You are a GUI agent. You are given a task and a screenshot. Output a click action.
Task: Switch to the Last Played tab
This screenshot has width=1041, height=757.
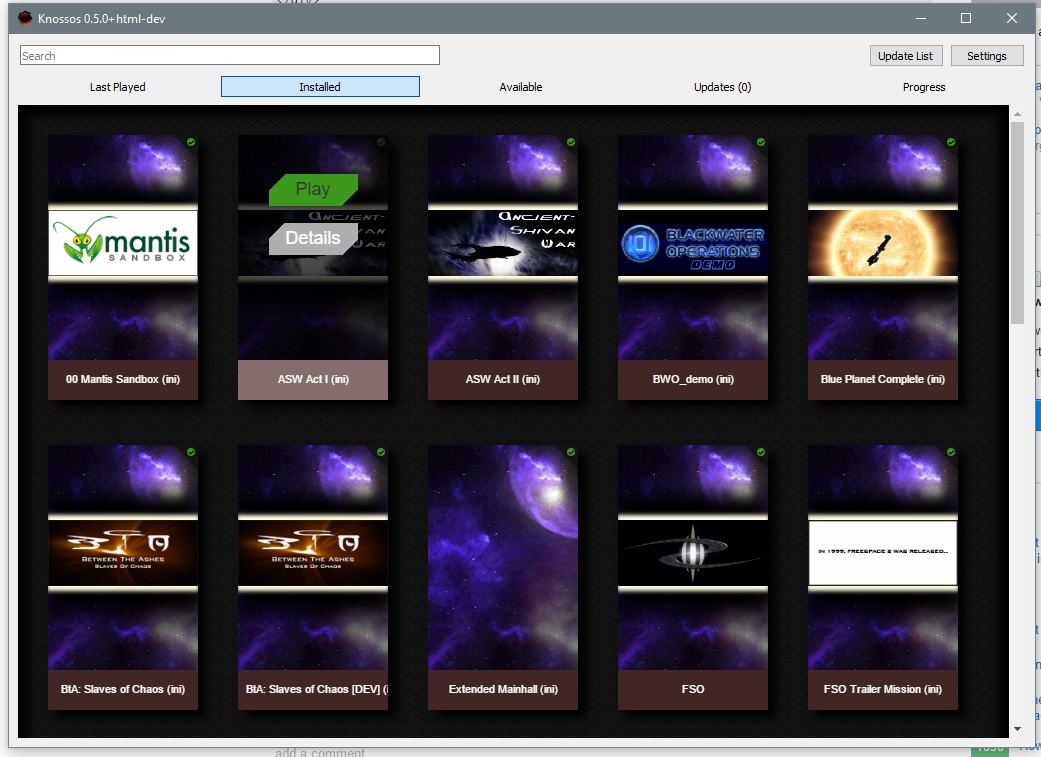pos(118,87)
